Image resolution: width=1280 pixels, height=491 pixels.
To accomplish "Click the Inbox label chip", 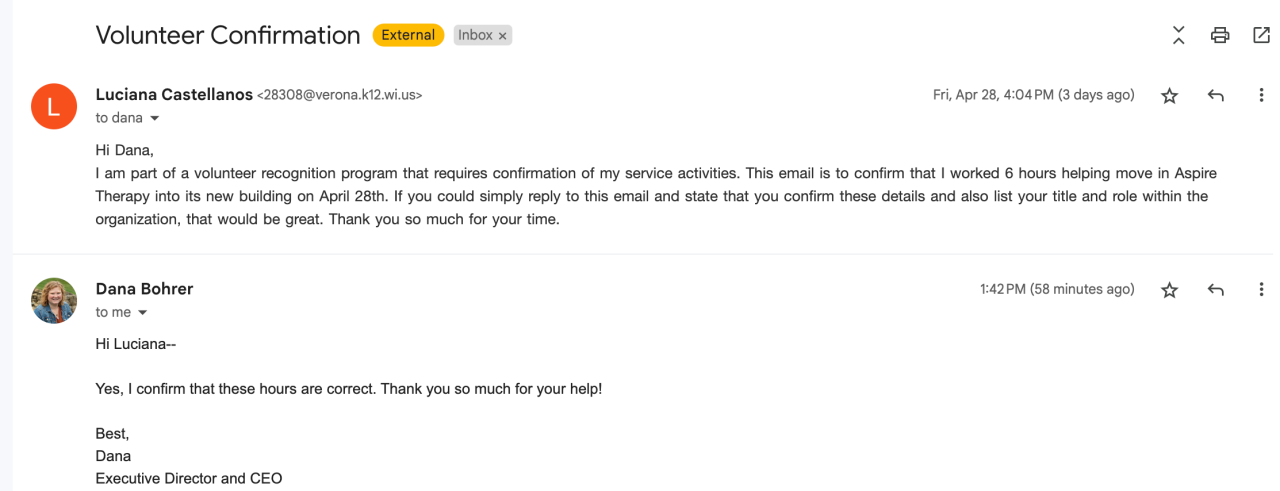I will click(475, 35).
